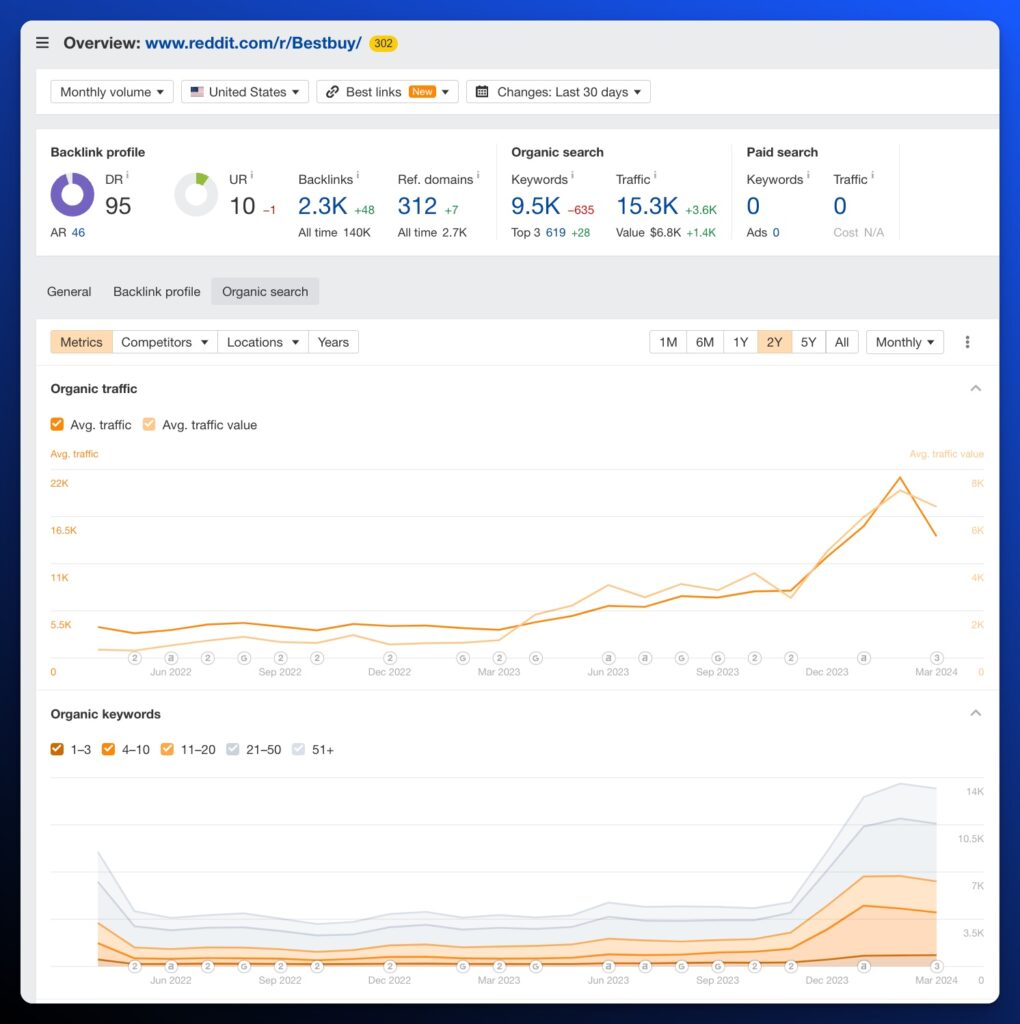Switch to the Backlink profile tab

tap(156, 292)
